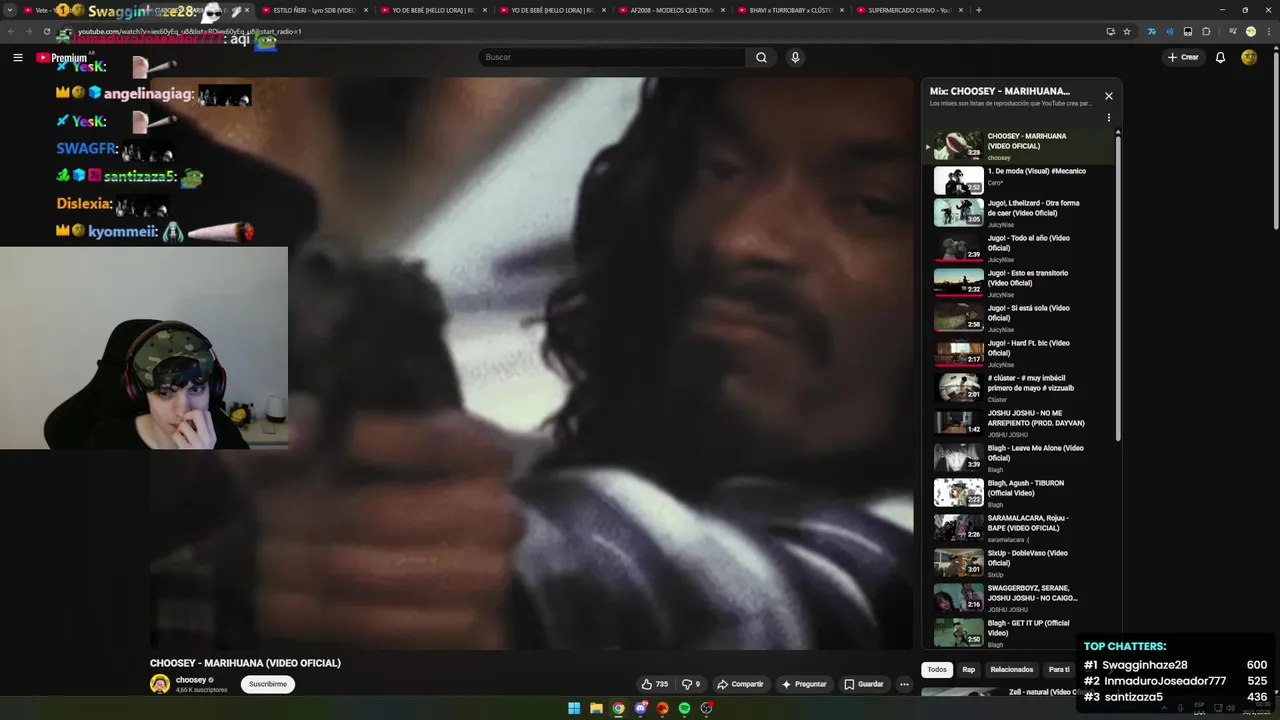Bookmark this page with star icon

1127,31
